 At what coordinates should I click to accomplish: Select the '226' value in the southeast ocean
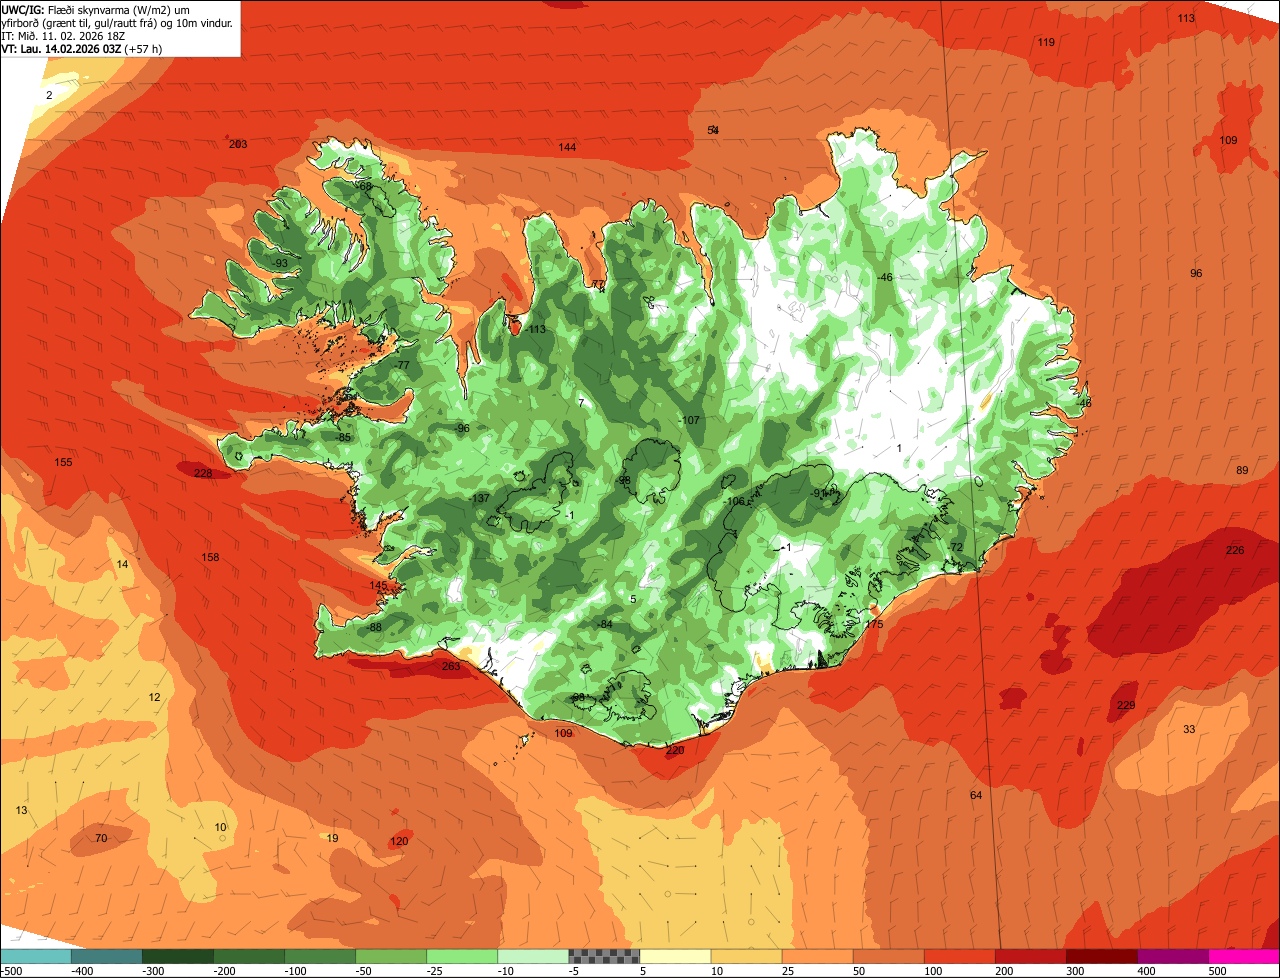click(x=1235, y=551)
